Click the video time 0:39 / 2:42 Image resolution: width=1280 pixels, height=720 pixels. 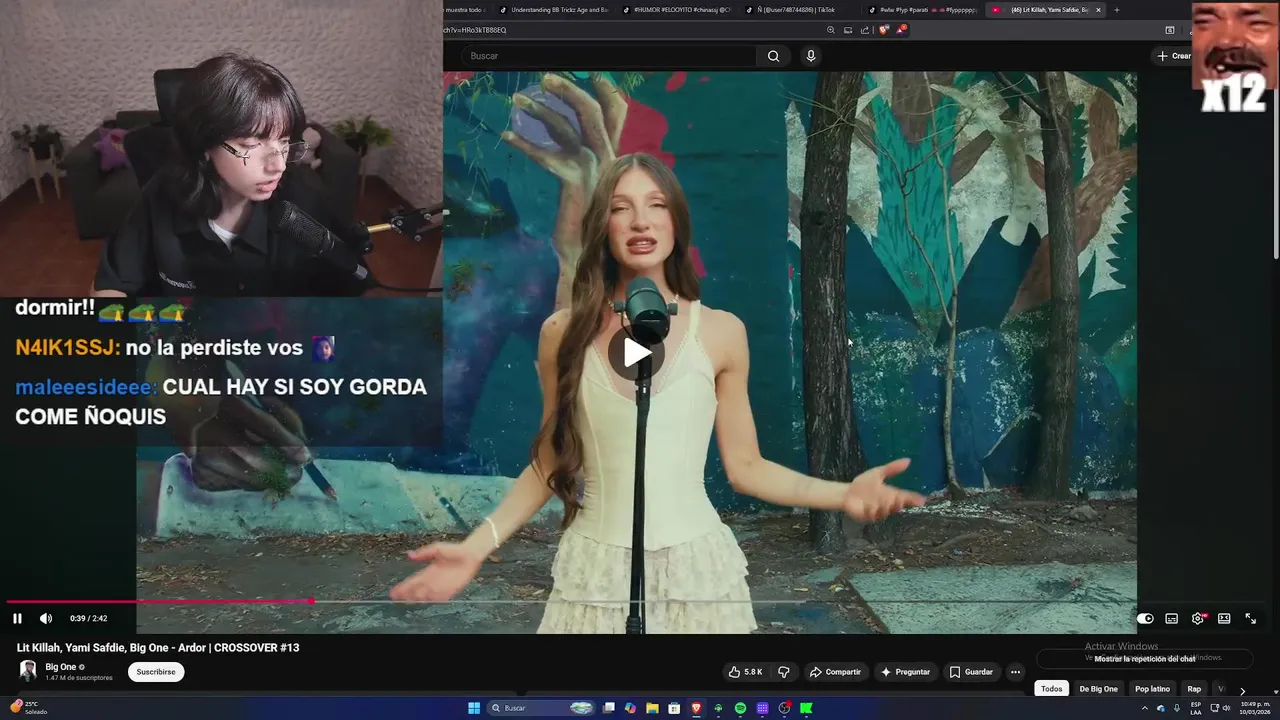pyautogui.click(x=88, y=618)
